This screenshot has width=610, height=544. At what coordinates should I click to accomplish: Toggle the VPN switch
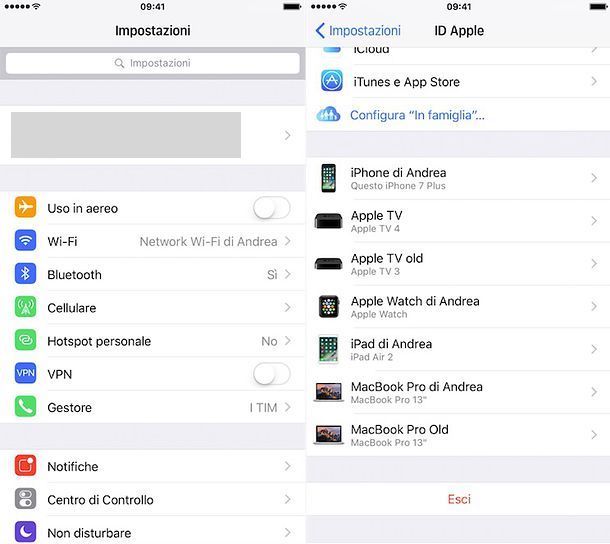(x=272, y=374)
